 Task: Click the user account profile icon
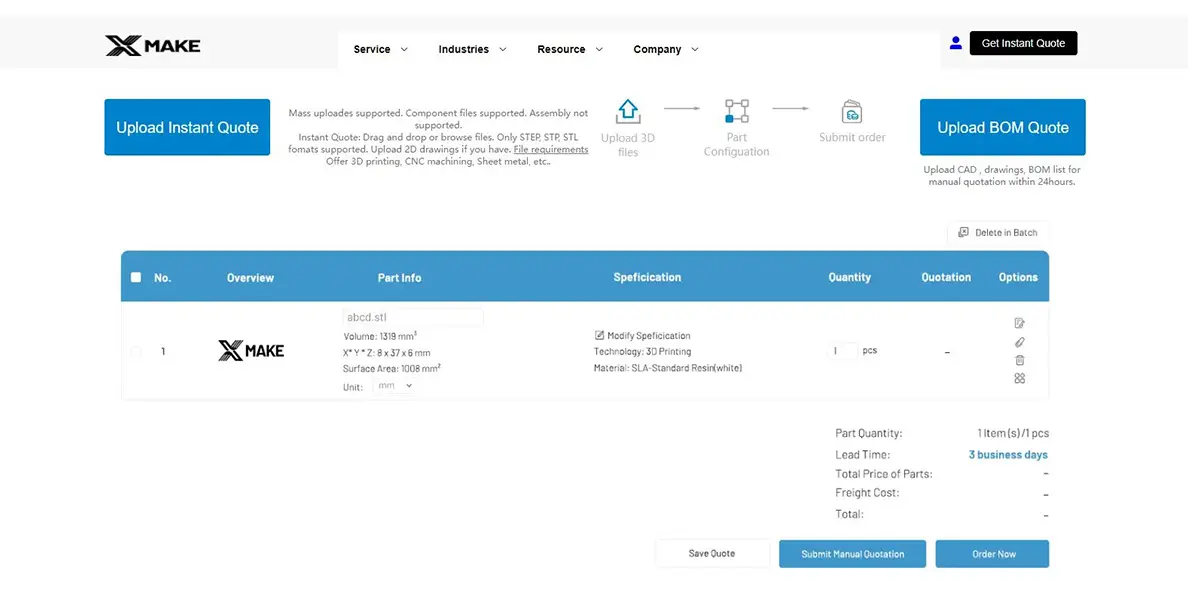[x=955, y=43]
